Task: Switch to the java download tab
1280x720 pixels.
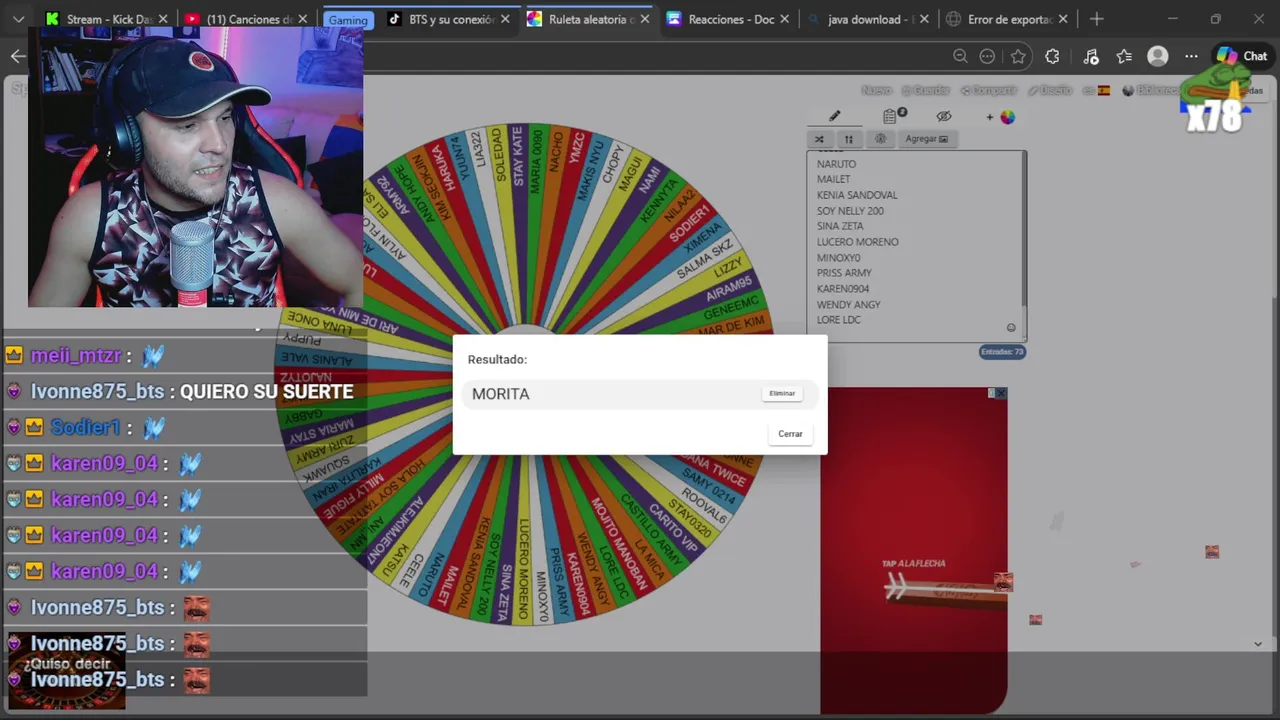Action: tap(868, 19)
